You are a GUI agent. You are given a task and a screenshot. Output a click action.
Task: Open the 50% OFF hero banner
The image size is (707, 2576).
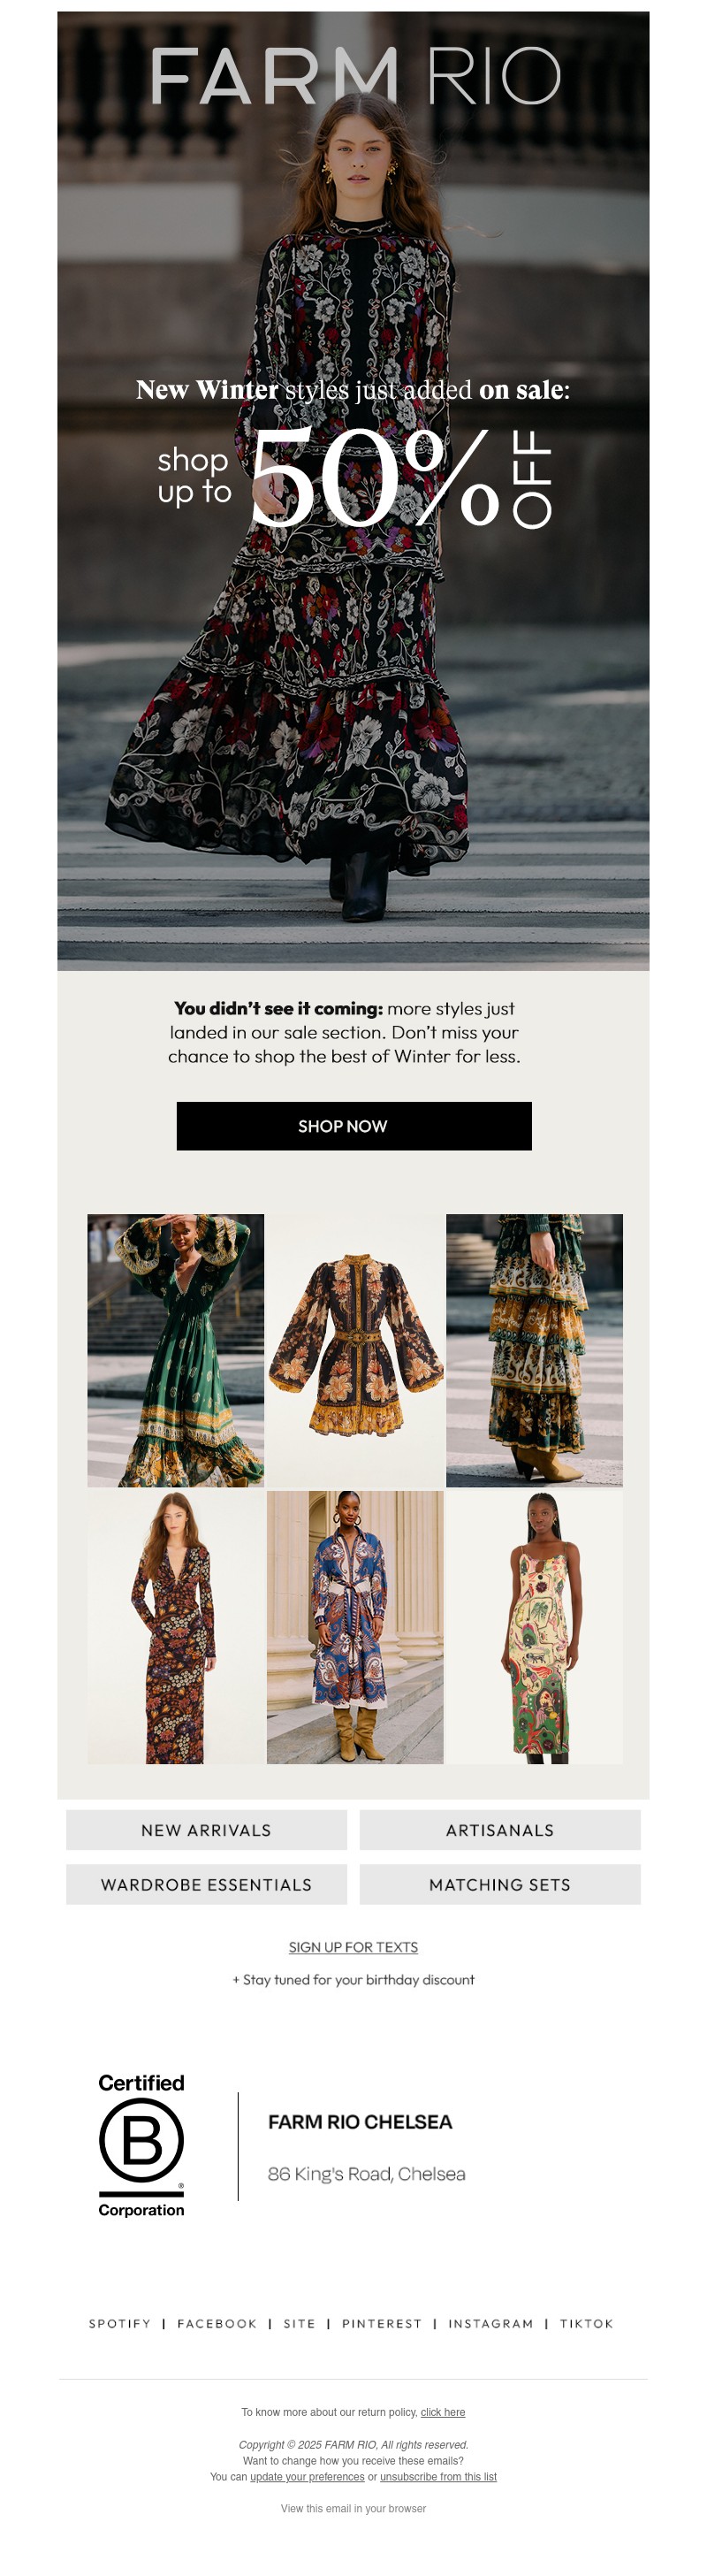coord(353,491)
